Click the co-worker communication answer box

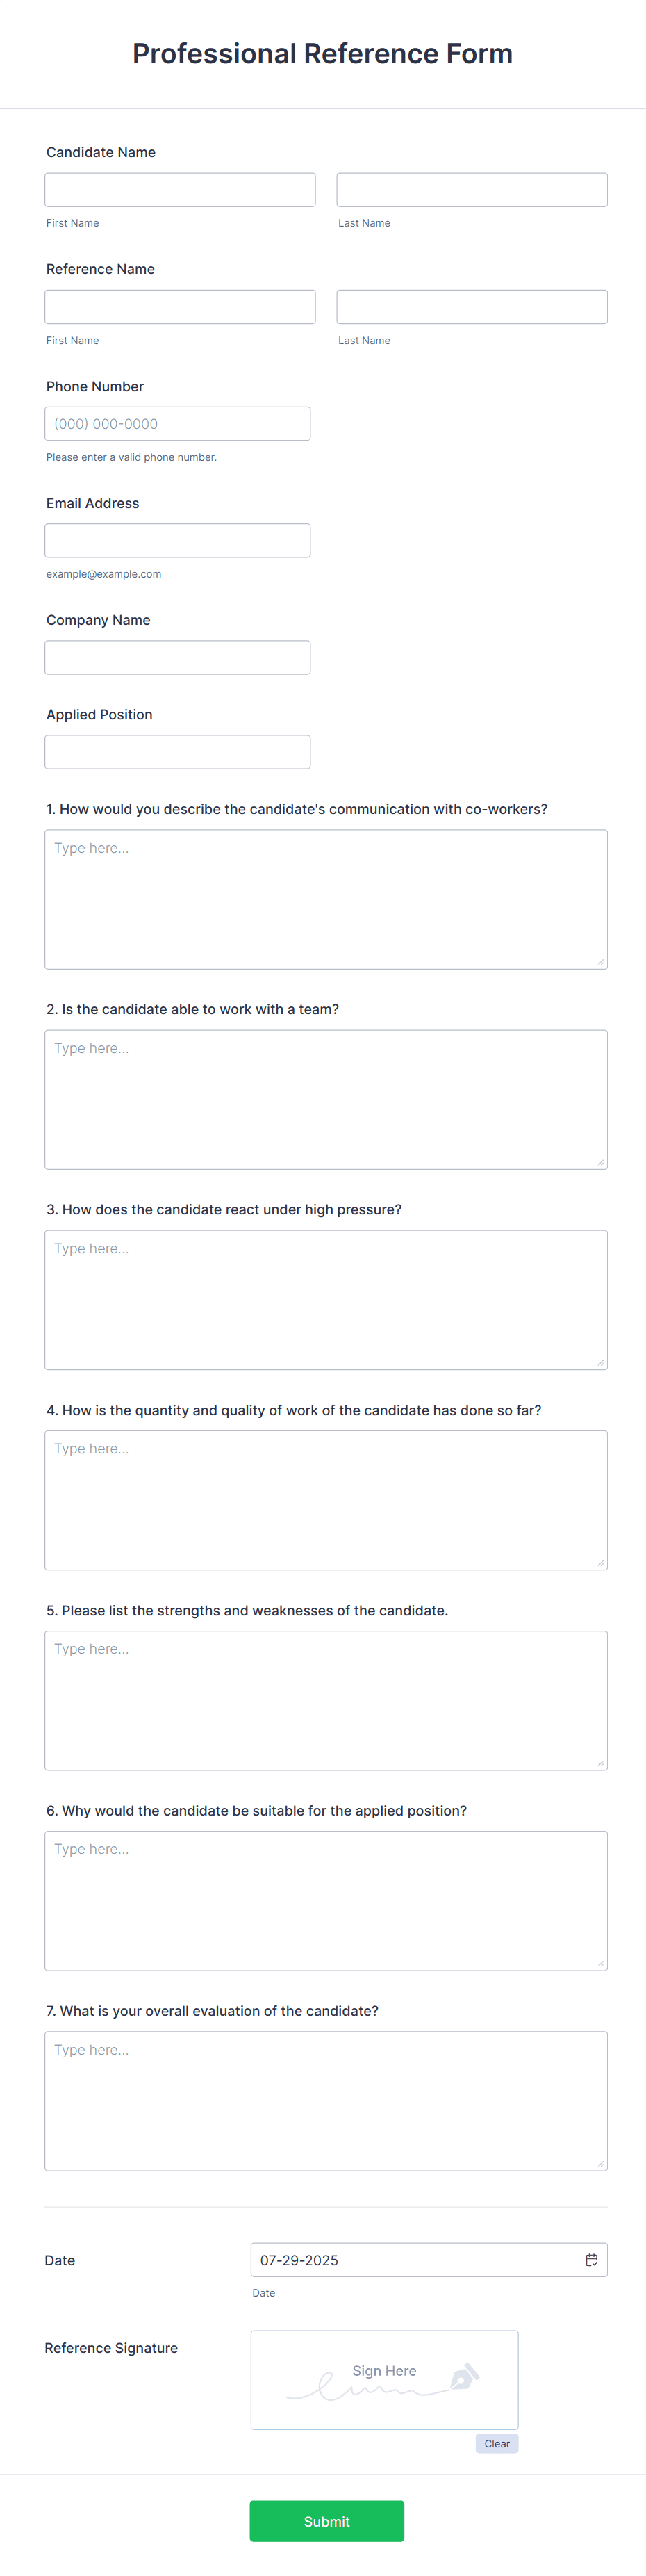click(325, 897)
